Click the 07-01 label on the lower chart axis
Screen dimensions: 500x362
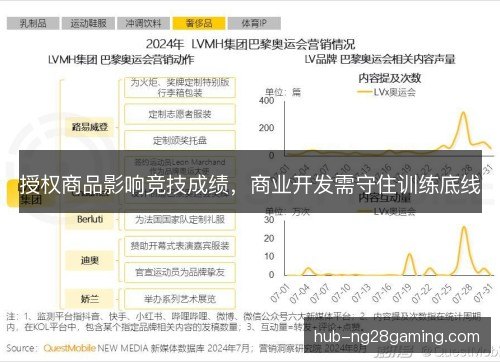click(280, 293)
